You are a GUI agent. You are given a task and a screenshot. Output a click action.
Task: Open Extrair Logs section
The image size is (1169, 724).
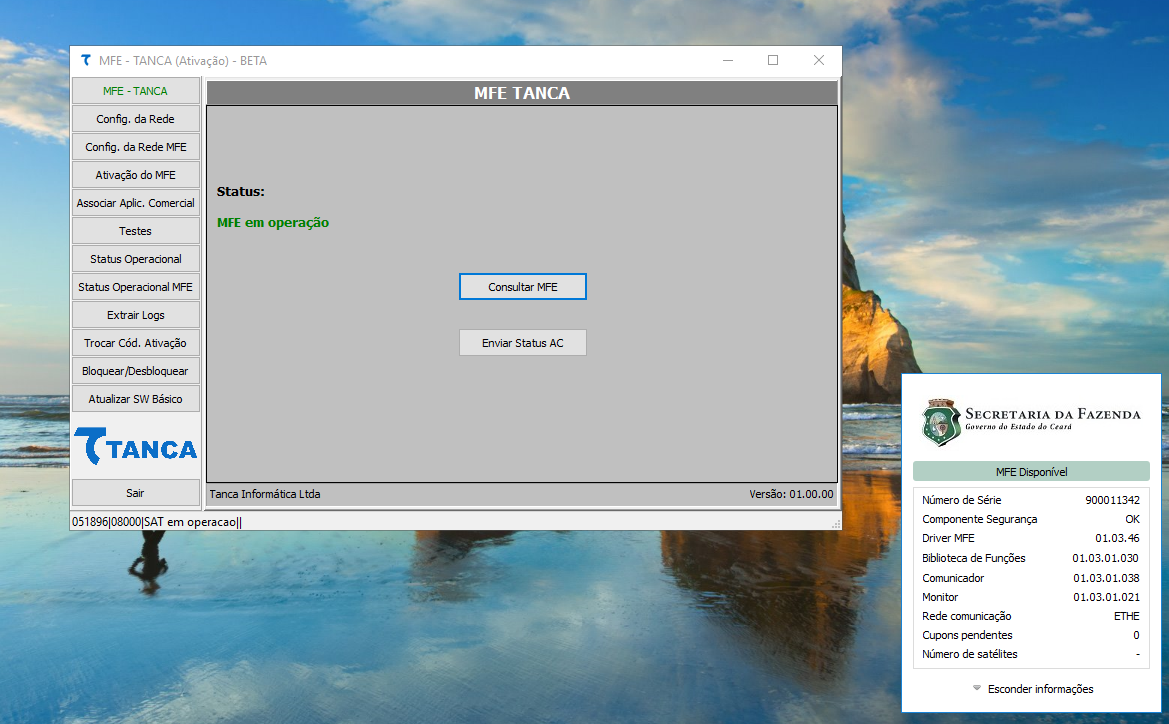136,315
